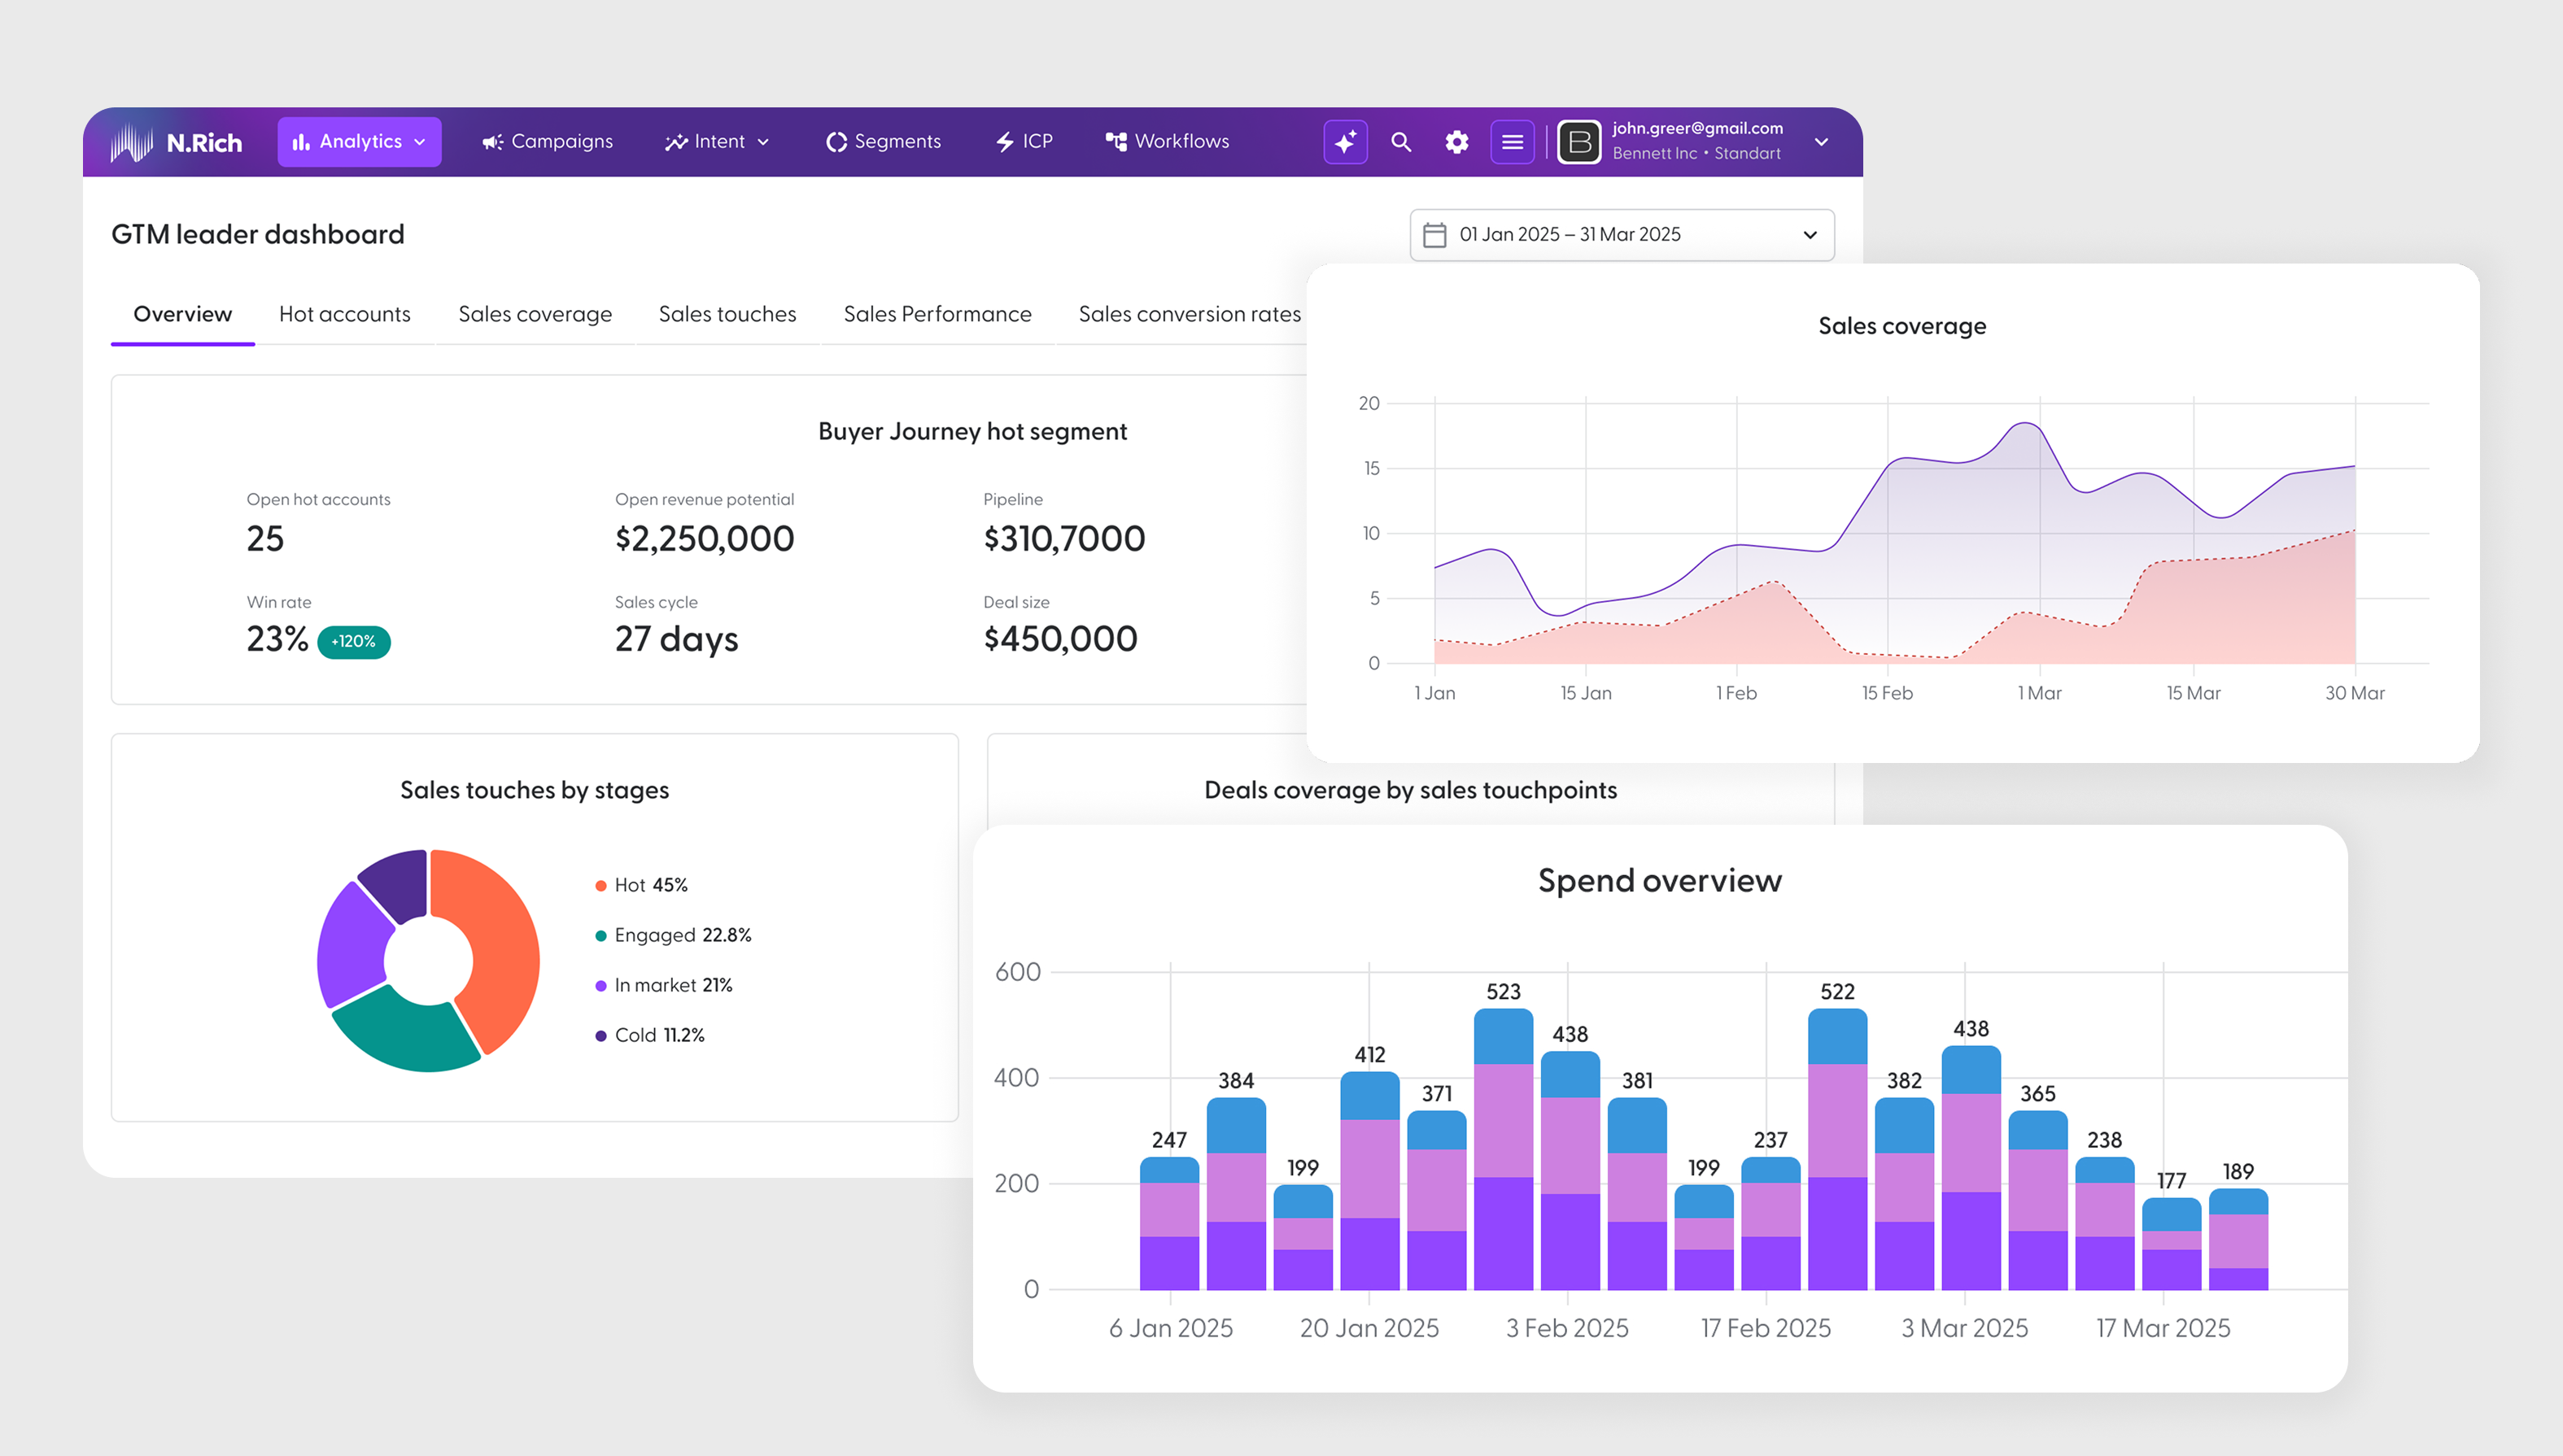The image size is (2563, 1456).
Task: Click the 523 spend bar
Action: (1503, 1150)
